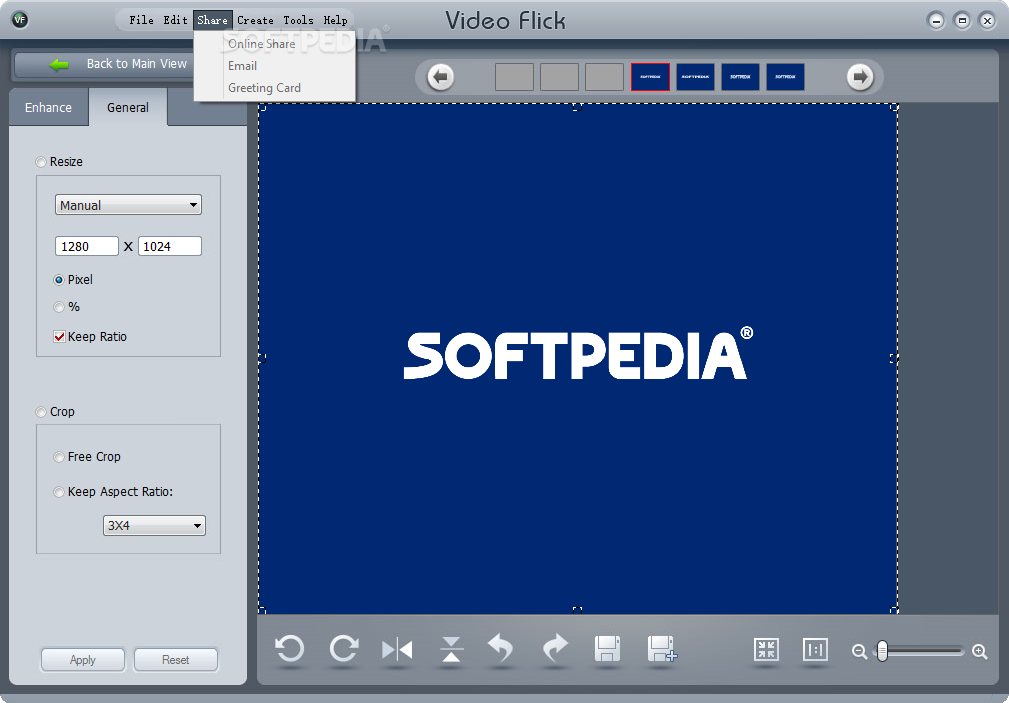
Task: Fit image to window
Action: tap(766, 650)
